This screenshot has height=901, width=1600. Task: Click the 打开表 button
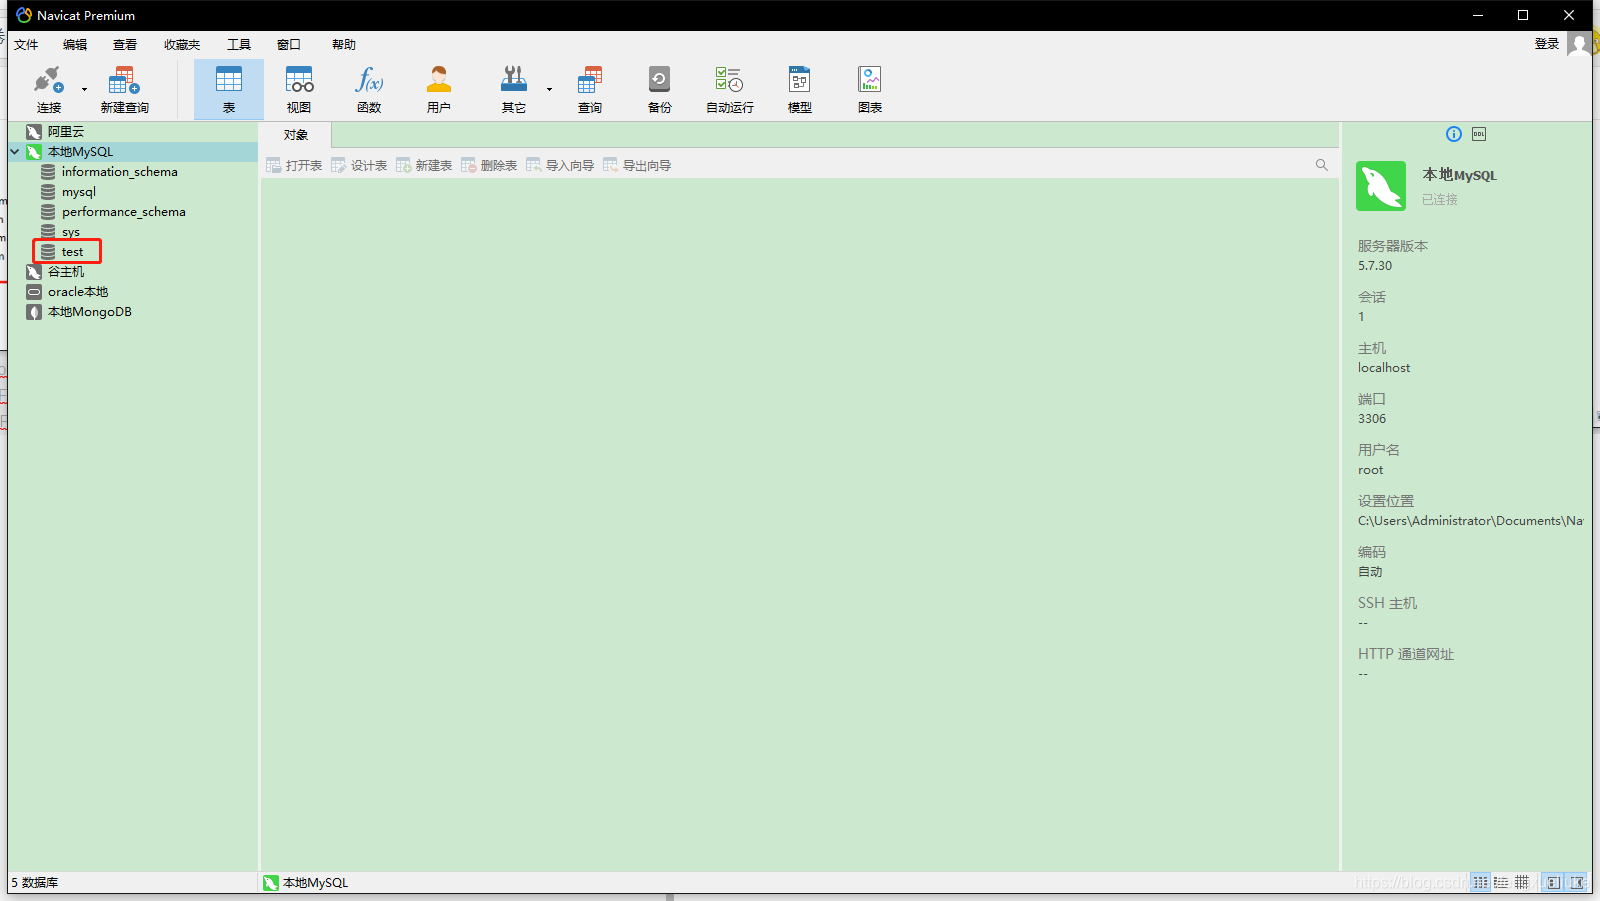[x=294, y=165]
